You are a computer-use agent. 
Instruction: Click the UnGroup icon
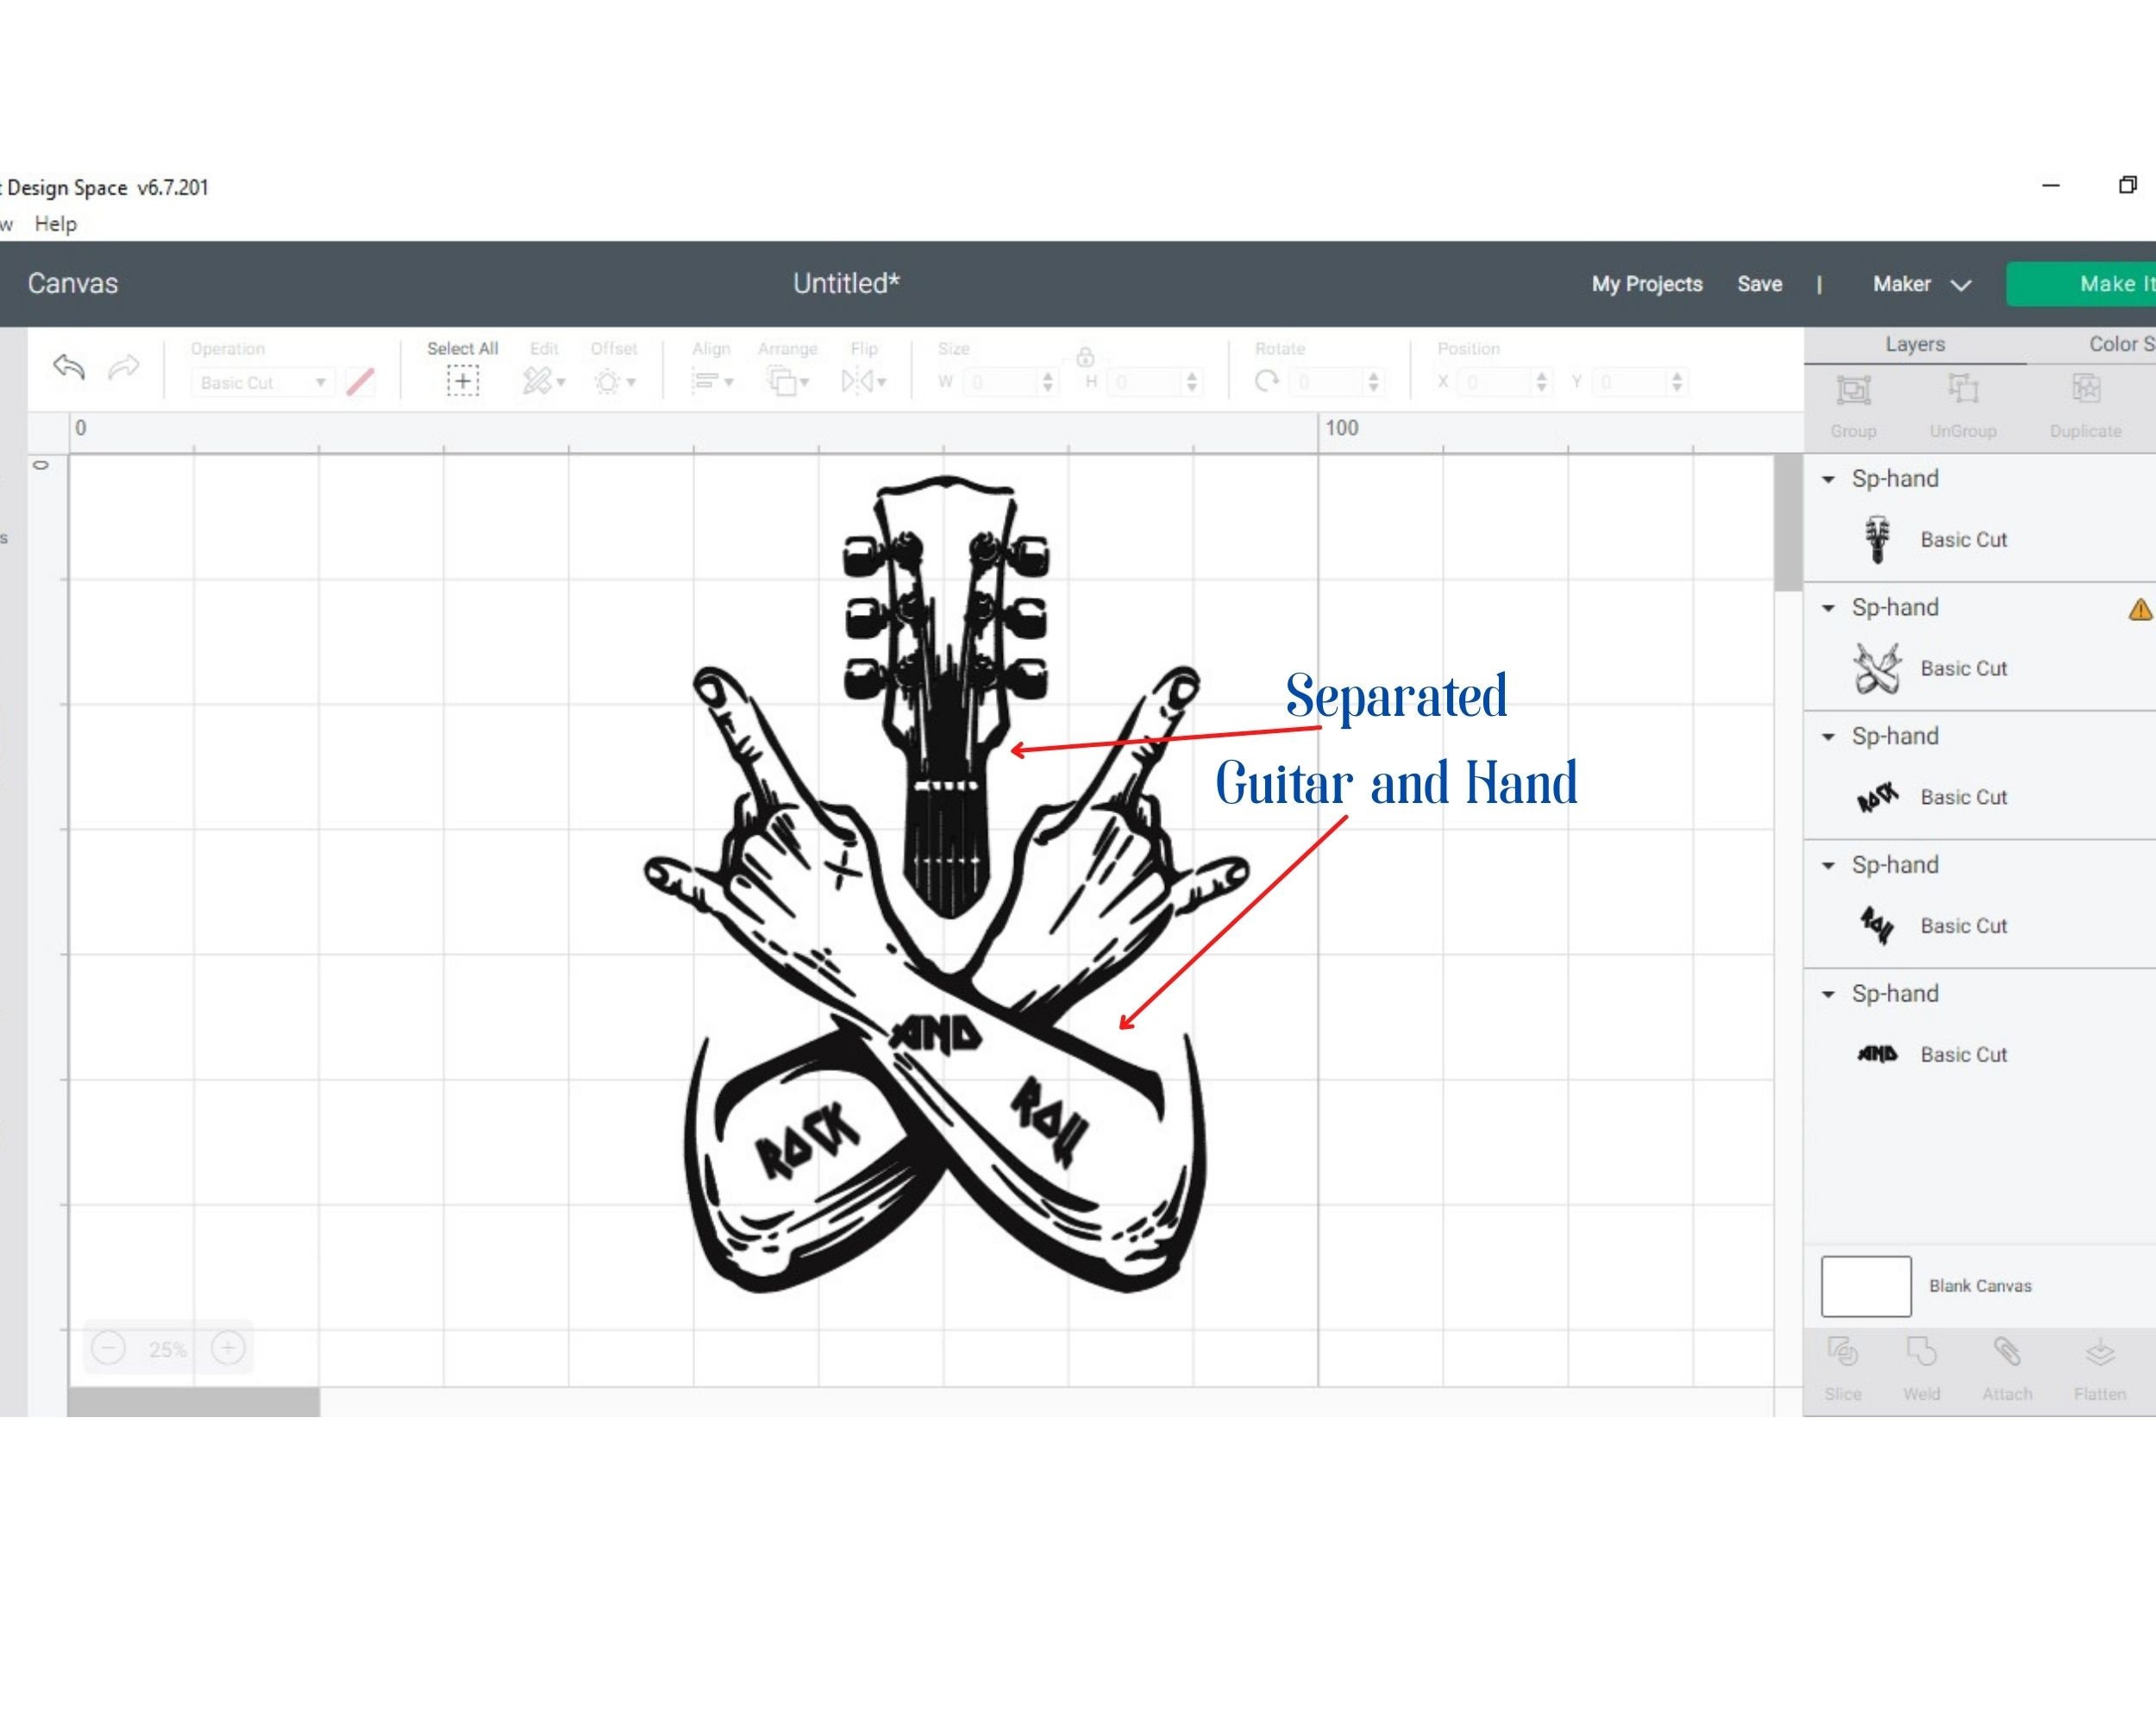[x=1963, y=390]
